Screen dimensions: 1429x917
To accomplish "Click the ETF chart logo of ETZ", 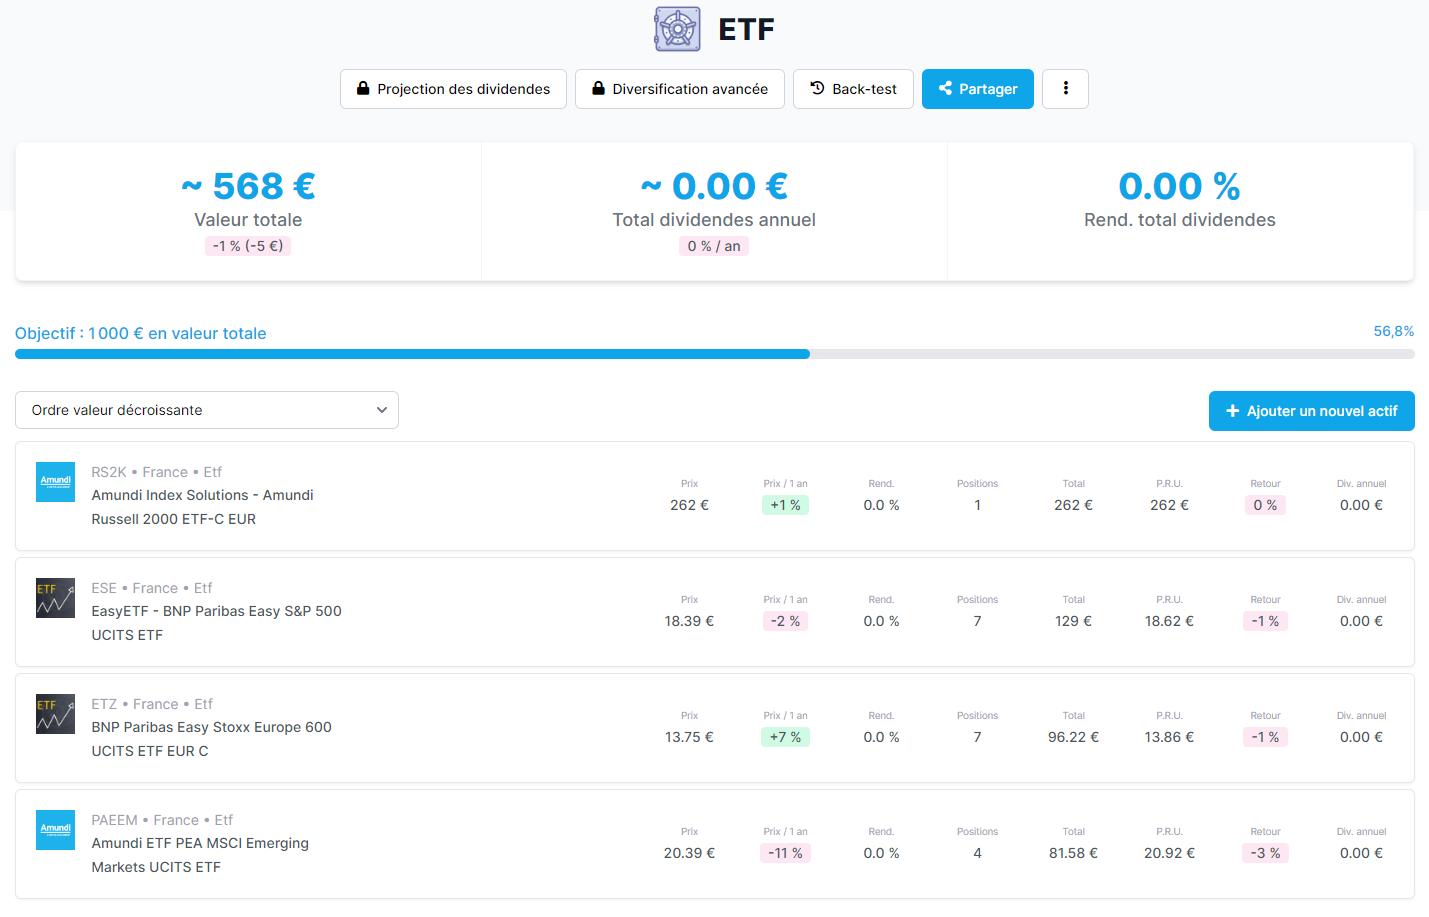I will (55, 714).
